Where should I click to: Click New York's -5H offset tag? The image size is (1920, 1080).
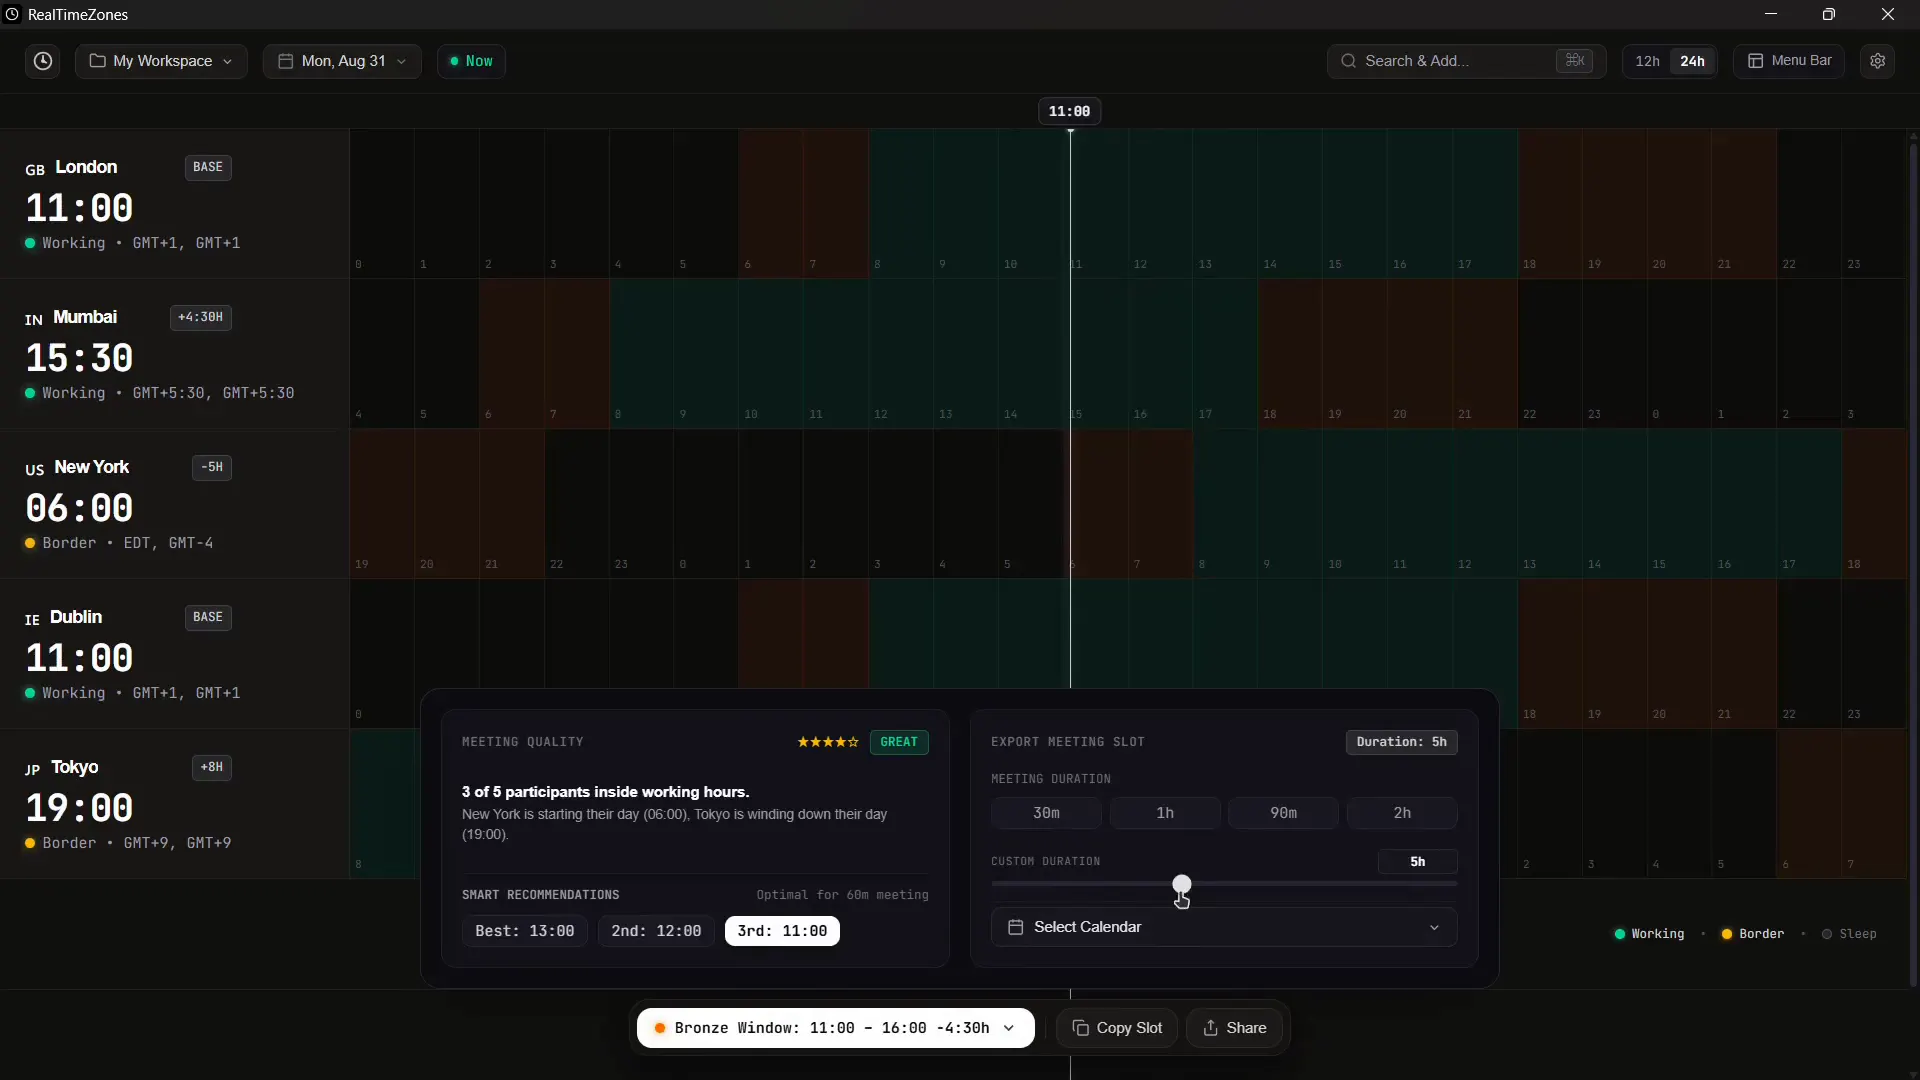[212, 467]
